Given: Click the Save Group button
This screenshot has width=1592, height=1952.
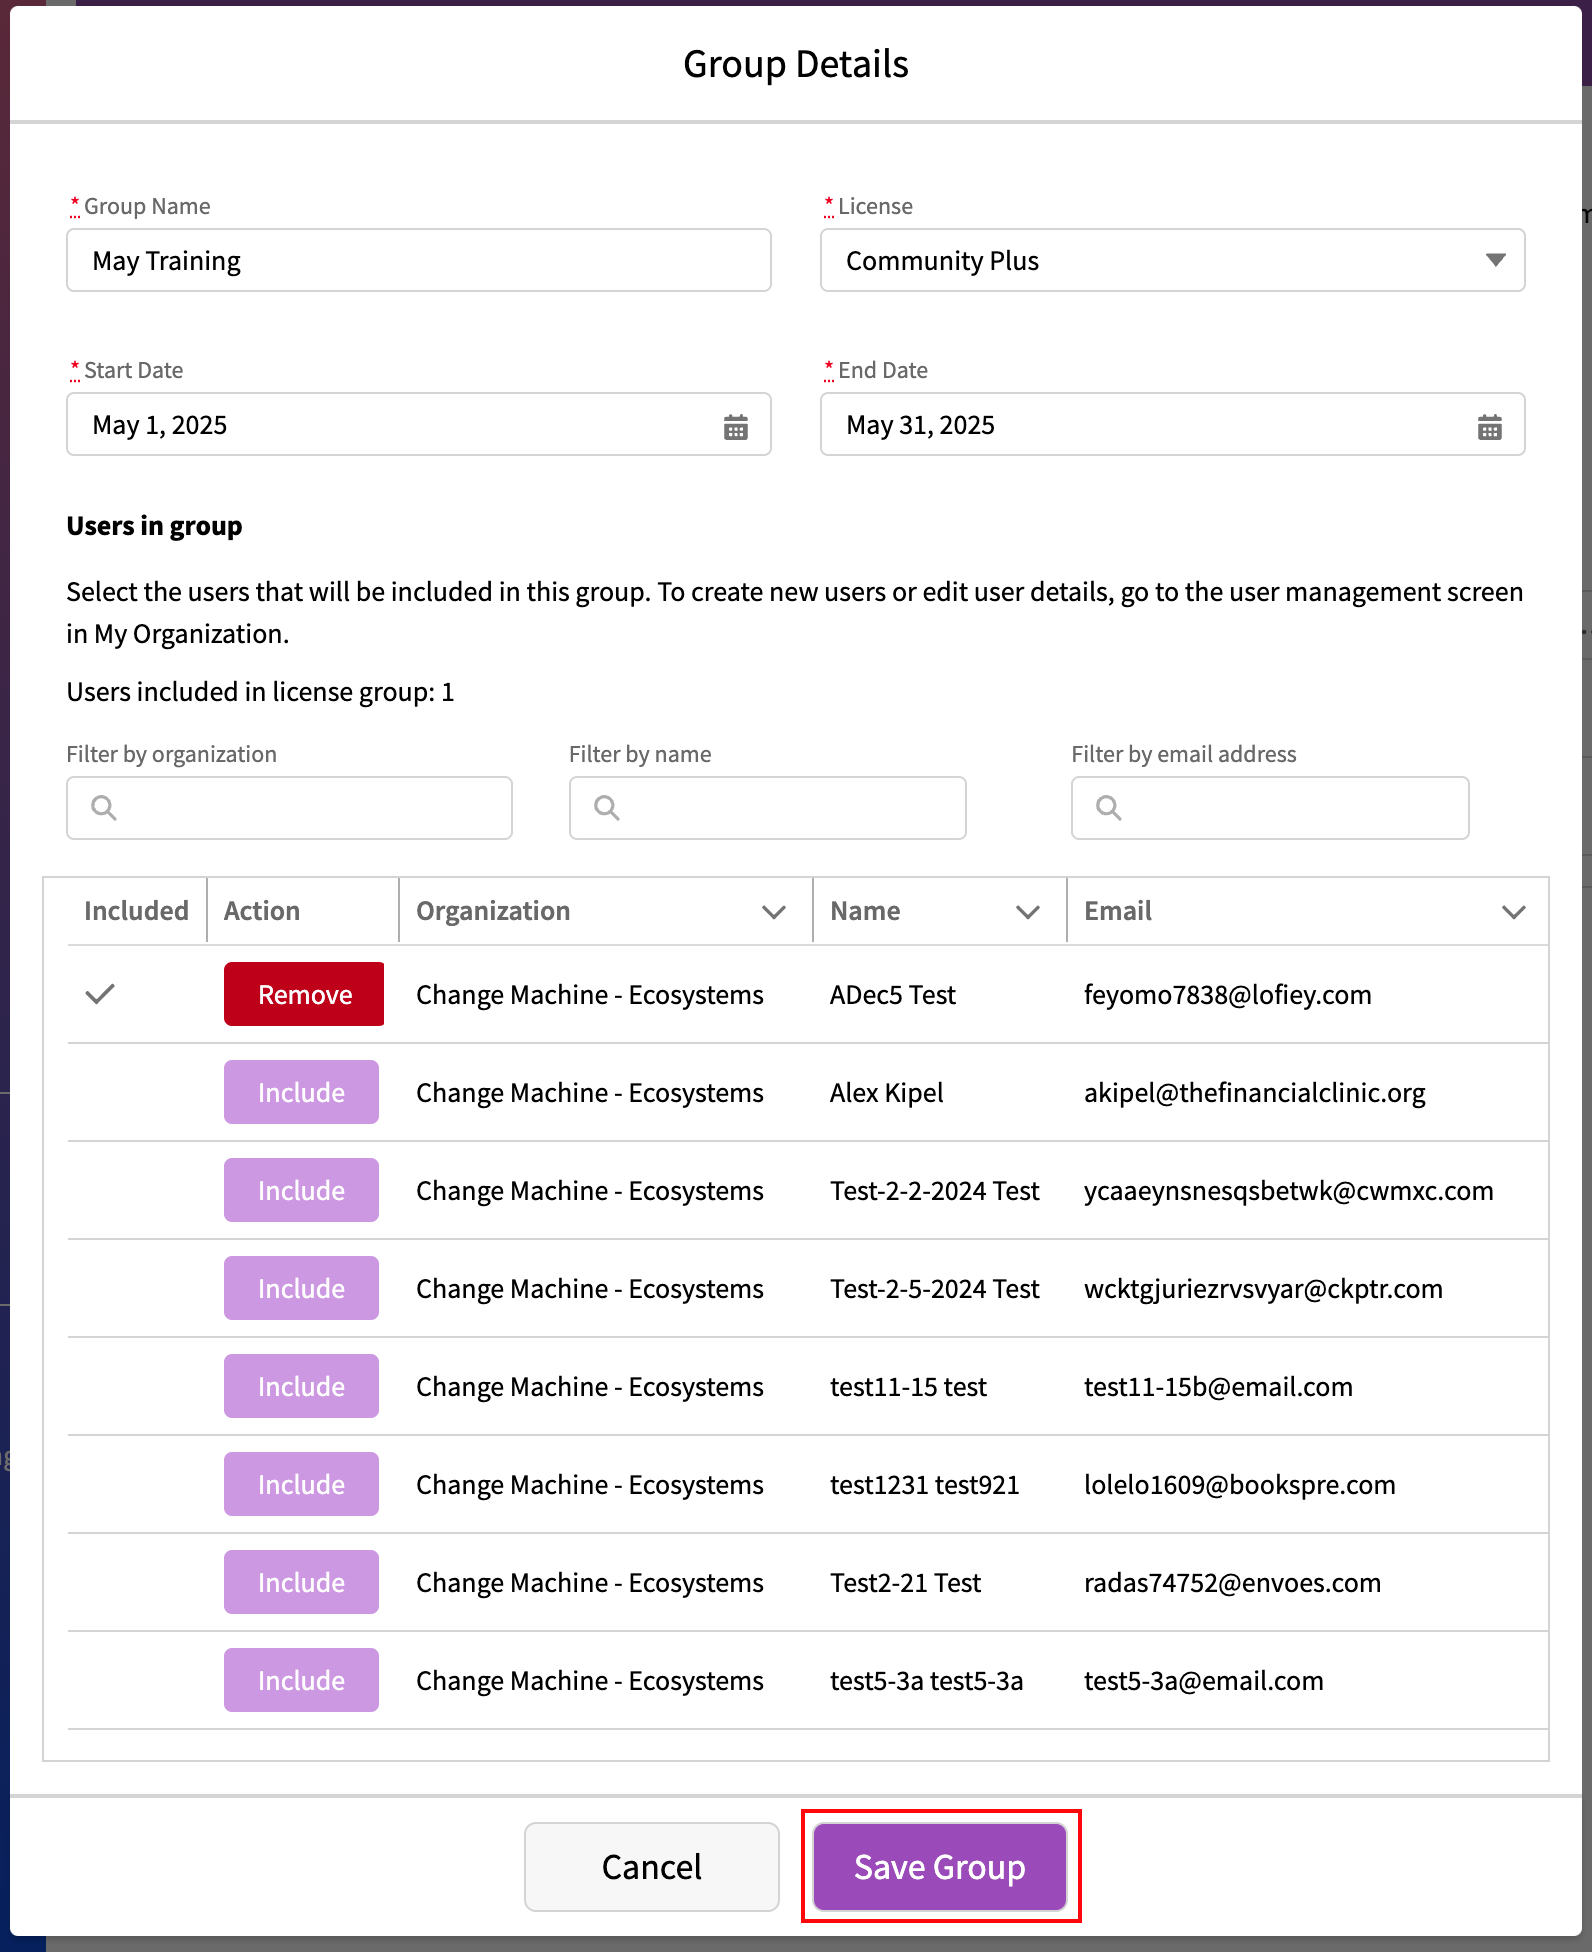Looking at the screenshot, I should tap(939, 1867).
